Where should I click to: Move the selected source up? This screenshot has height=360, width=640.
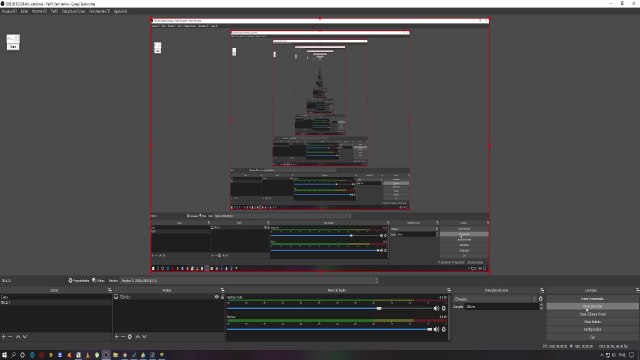138,337
